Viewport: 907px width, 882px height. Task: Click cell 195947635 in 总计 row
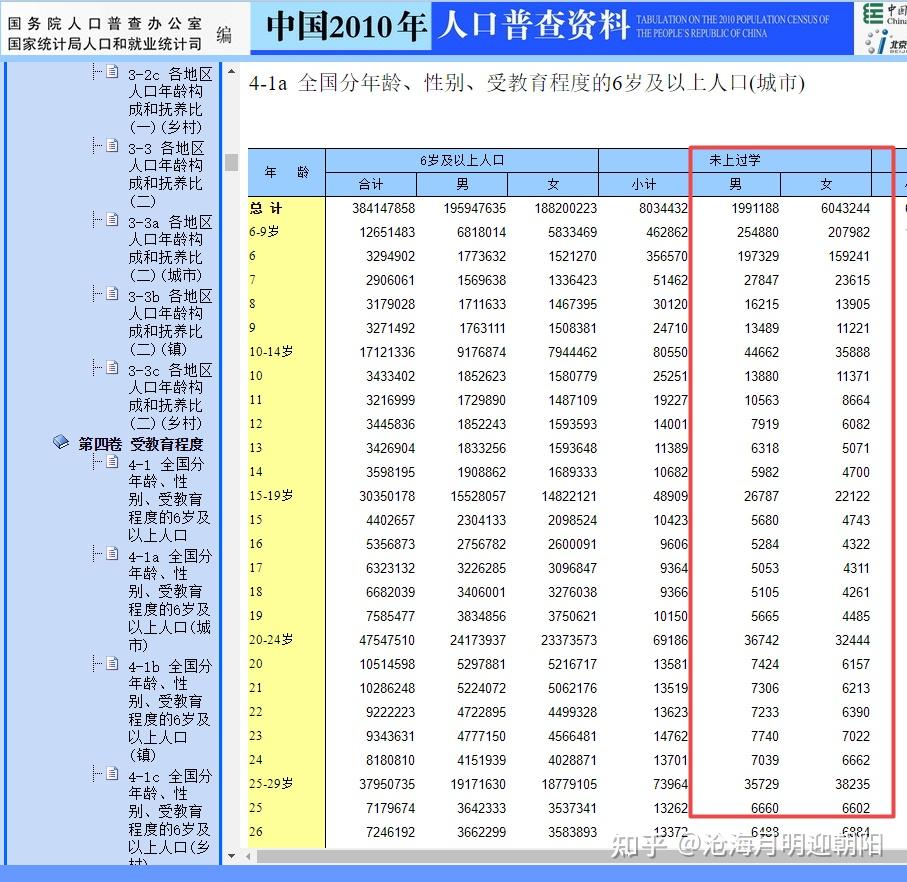click(x=474, y=208)
